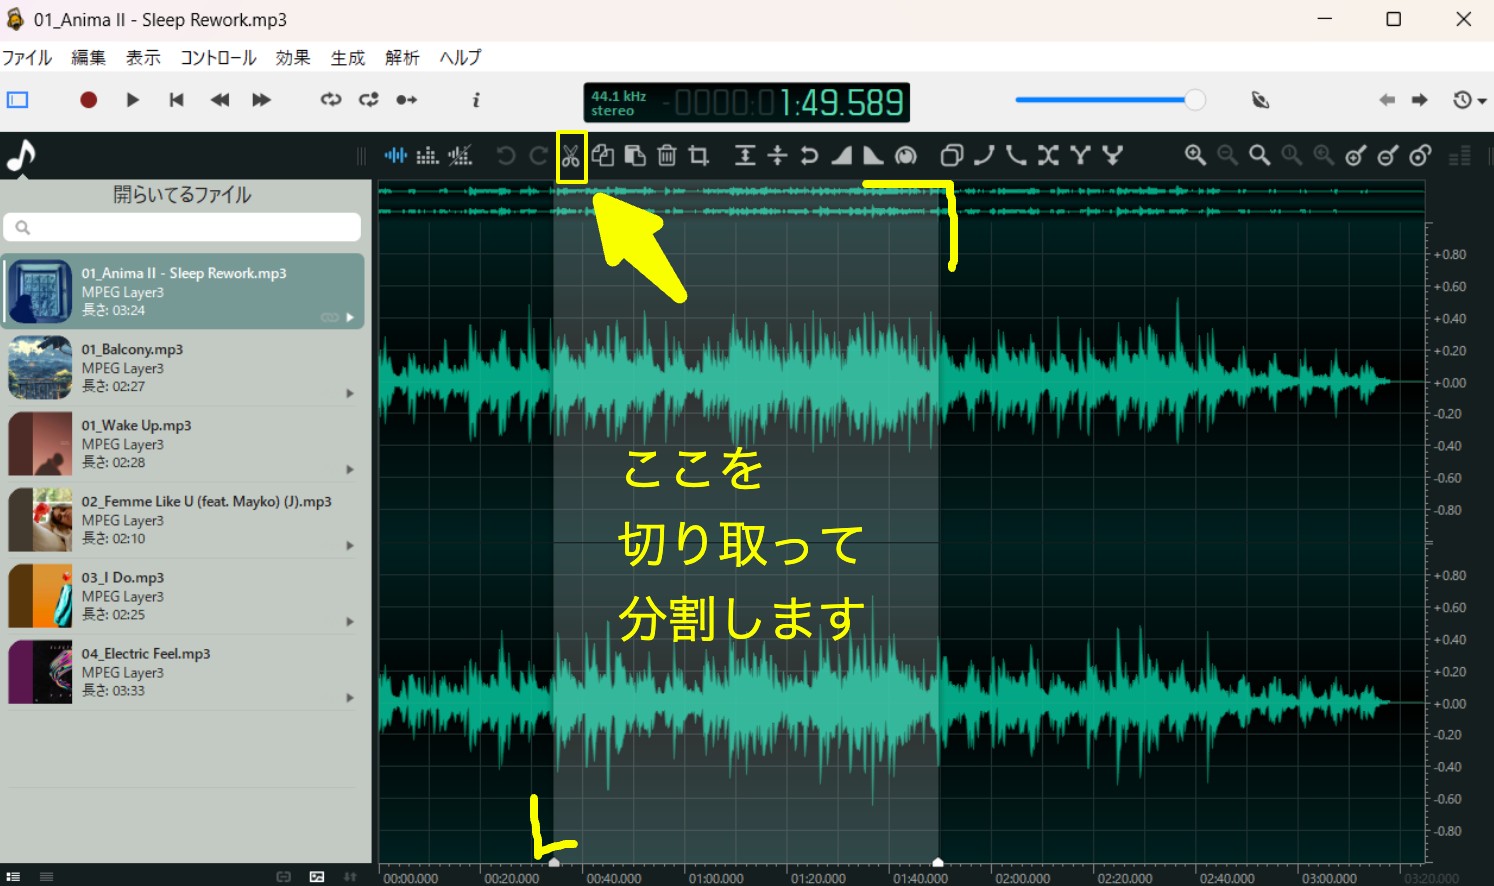Image resolution: width=1494 pixels, height=886 pixels.
Task: Start playback with the play button
Action: coord(132,100)
